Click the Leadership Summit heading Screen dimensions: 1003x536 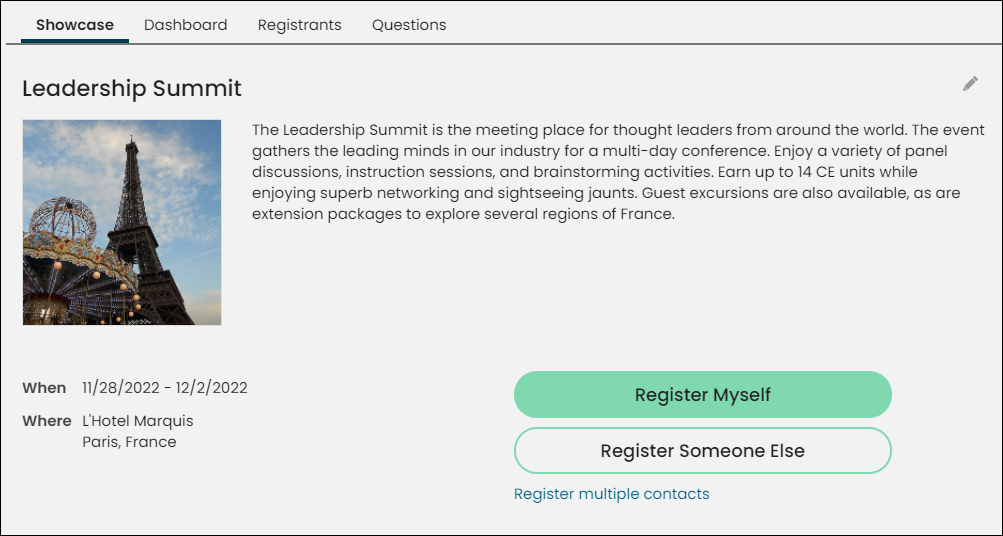point(132,88)
